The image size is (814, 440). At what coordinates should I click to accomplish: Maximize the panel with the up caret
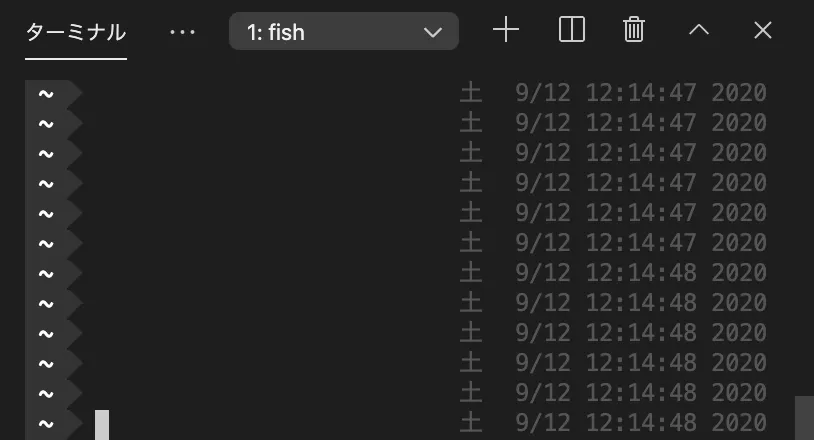pos(699,30)
